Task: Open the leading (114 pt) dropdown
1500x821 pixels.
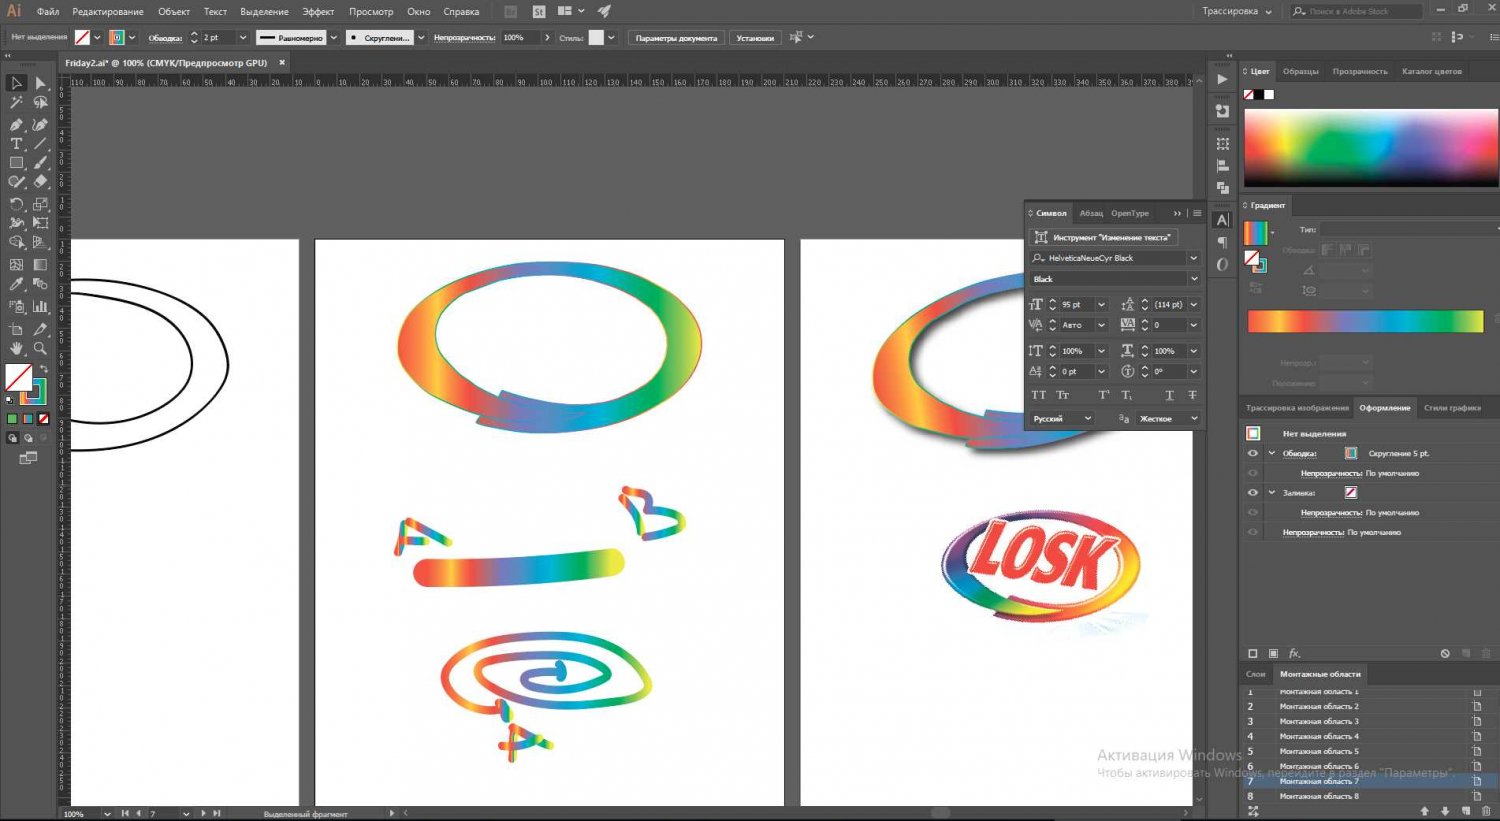Action: click(1193, 304)
